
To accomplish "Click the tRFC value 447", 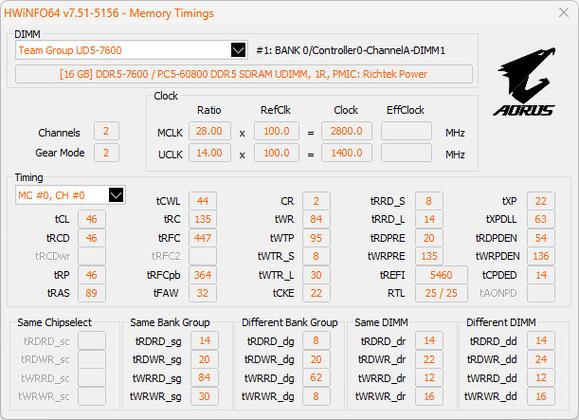I will click(x=203, y=238).
